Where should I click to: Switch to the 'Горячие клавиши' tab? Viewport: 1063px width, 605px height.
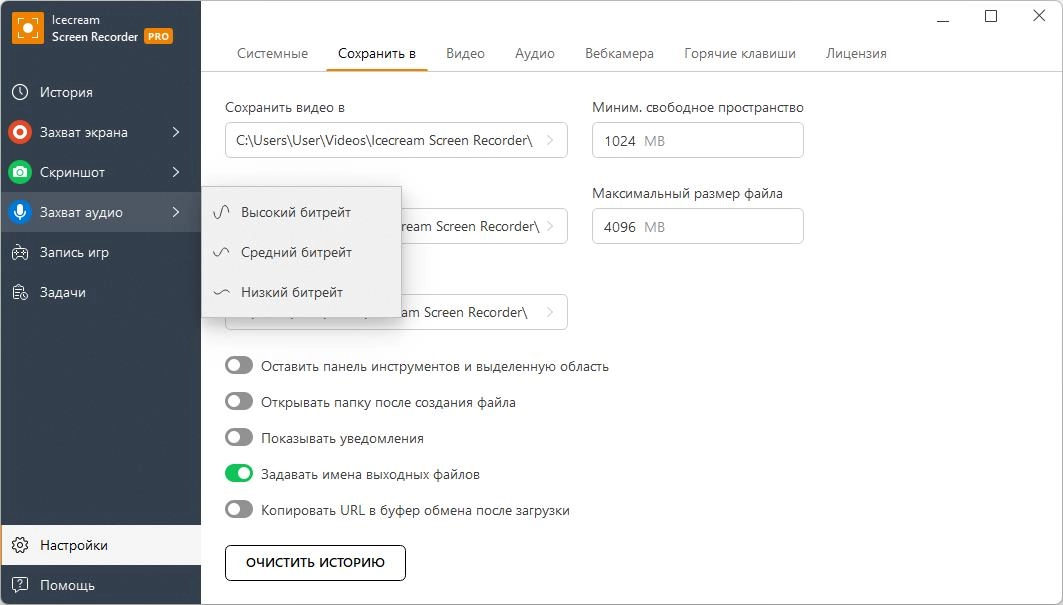(740, 53)
